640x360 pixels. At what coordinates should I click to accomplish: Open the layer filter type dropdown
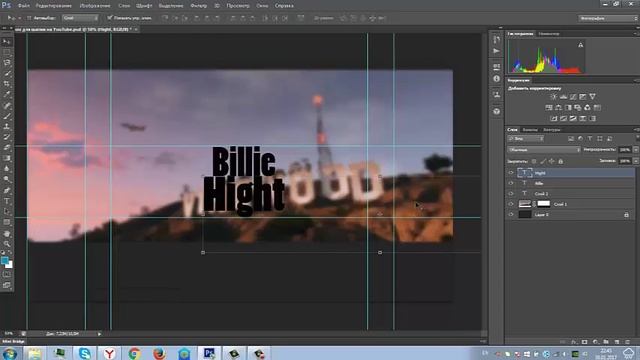pyautogui.click(x=526, y=139)
